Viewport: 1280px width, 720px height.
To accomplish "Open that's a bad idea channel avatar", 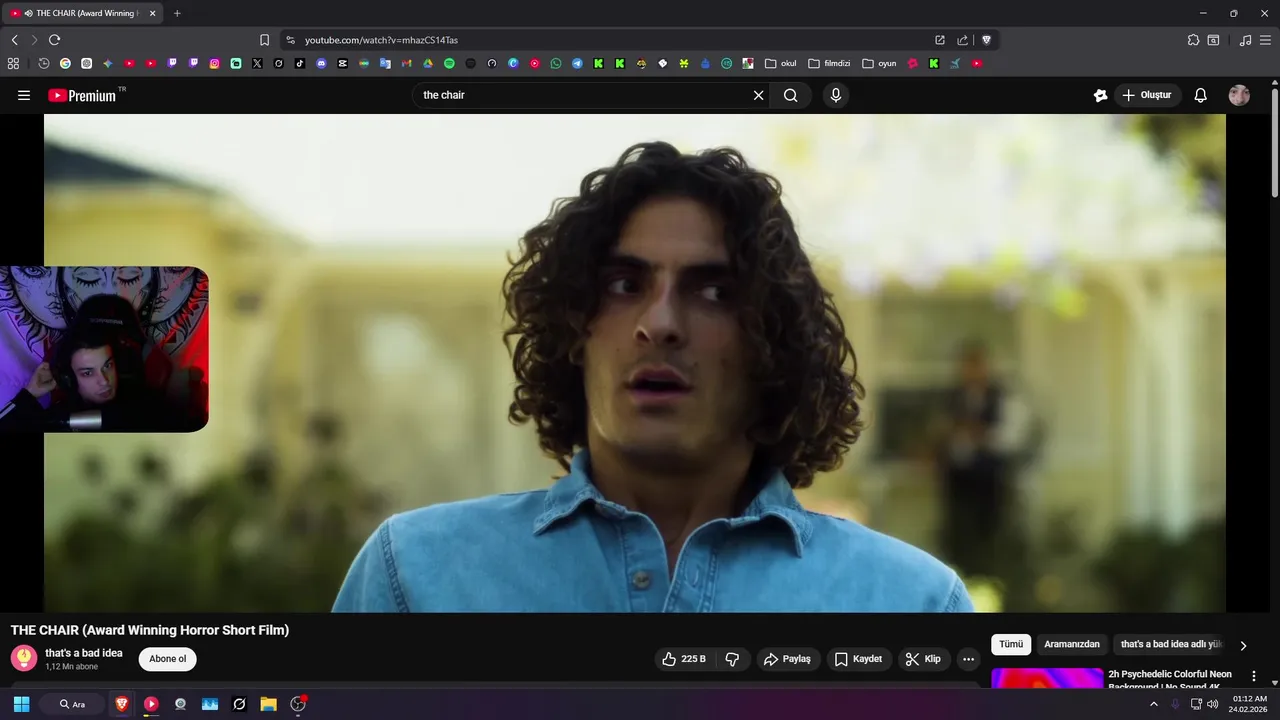I will 24,658.
